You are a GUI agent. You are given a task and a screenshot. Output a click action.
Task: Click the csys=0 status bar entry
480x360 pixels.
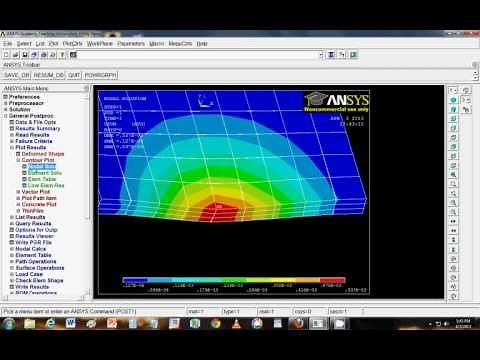click(303, 311)
